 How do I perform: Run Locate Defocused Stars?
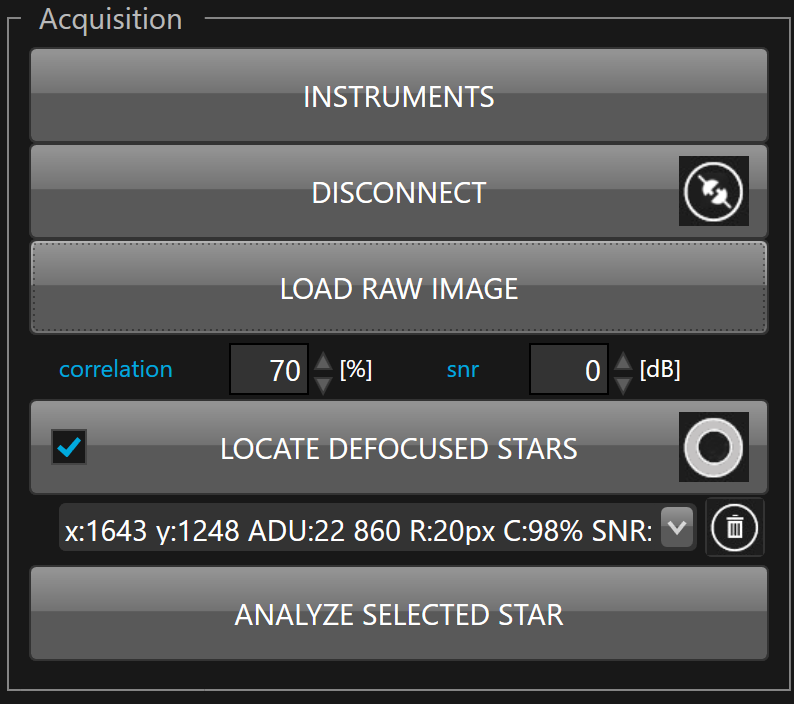point(398,448)
